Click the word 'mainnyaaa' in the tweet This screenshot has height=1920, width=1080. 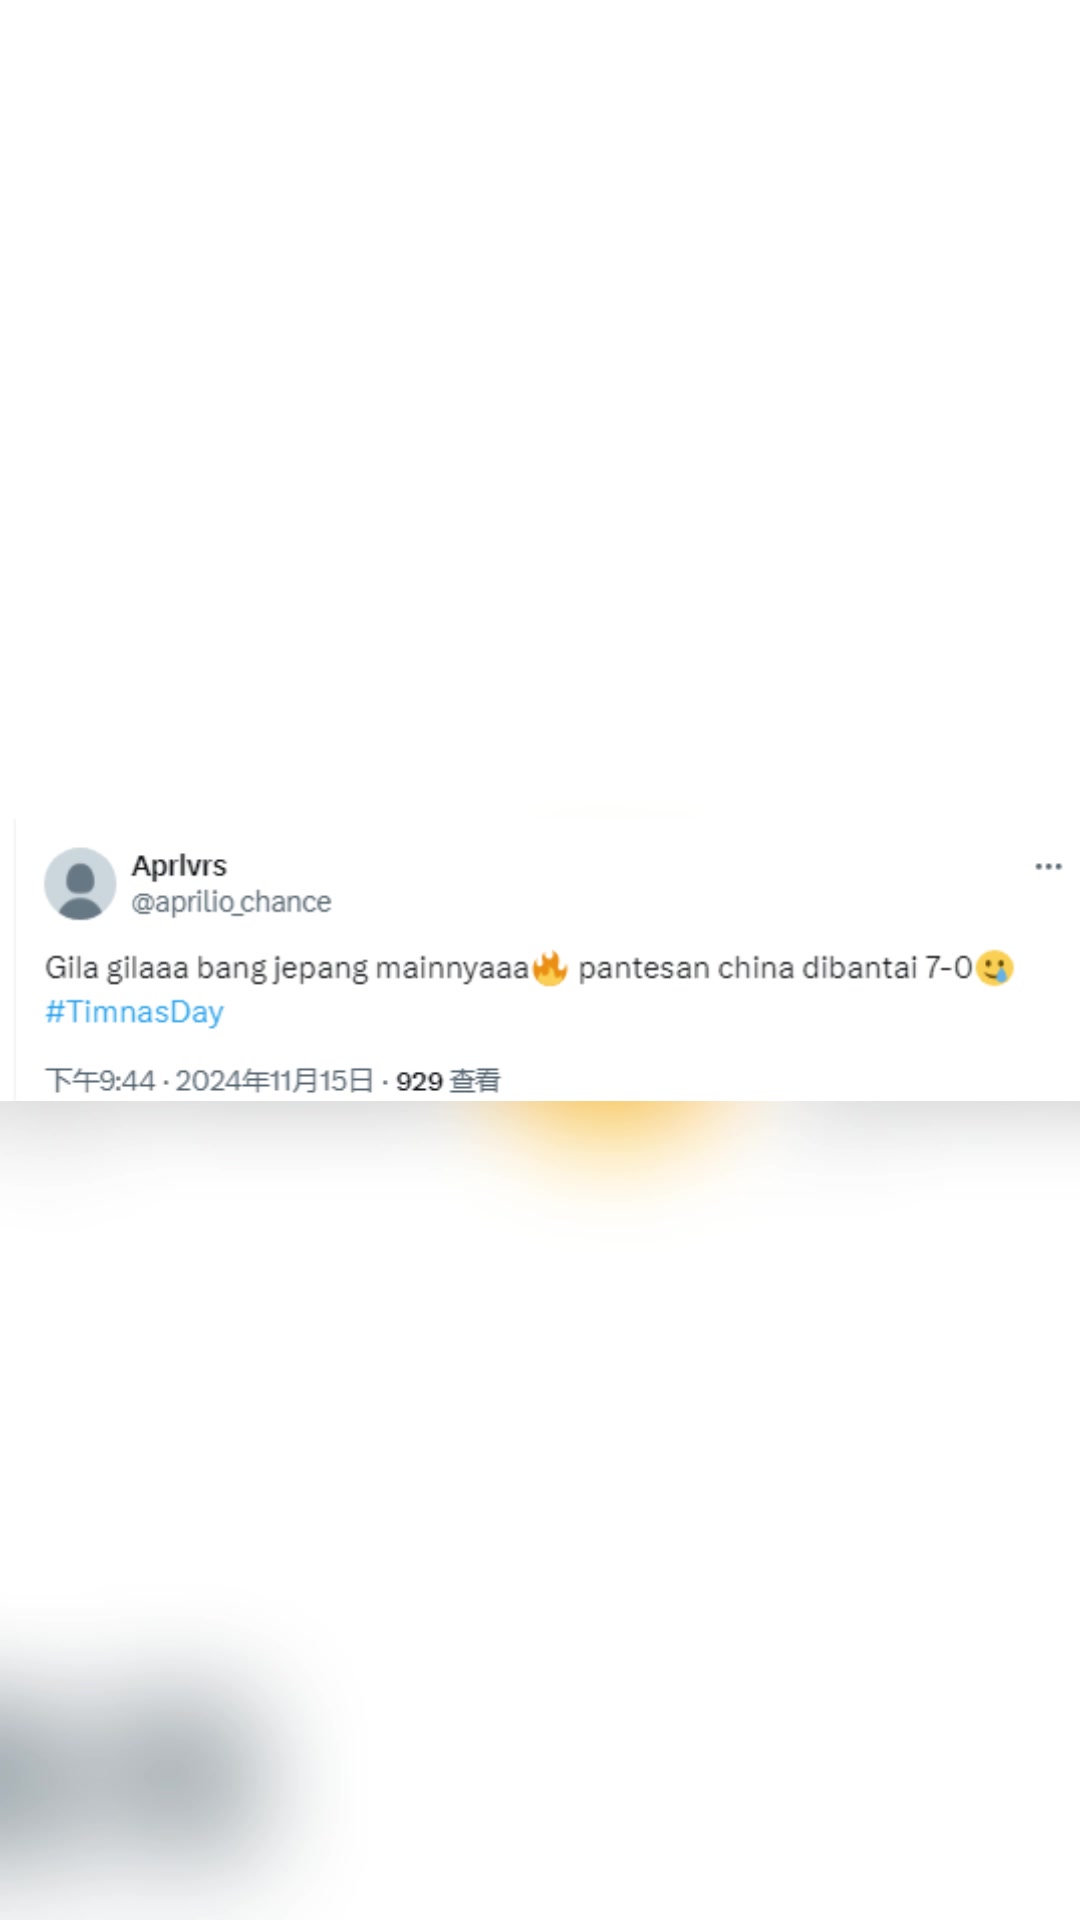click(x=452, y=970)
